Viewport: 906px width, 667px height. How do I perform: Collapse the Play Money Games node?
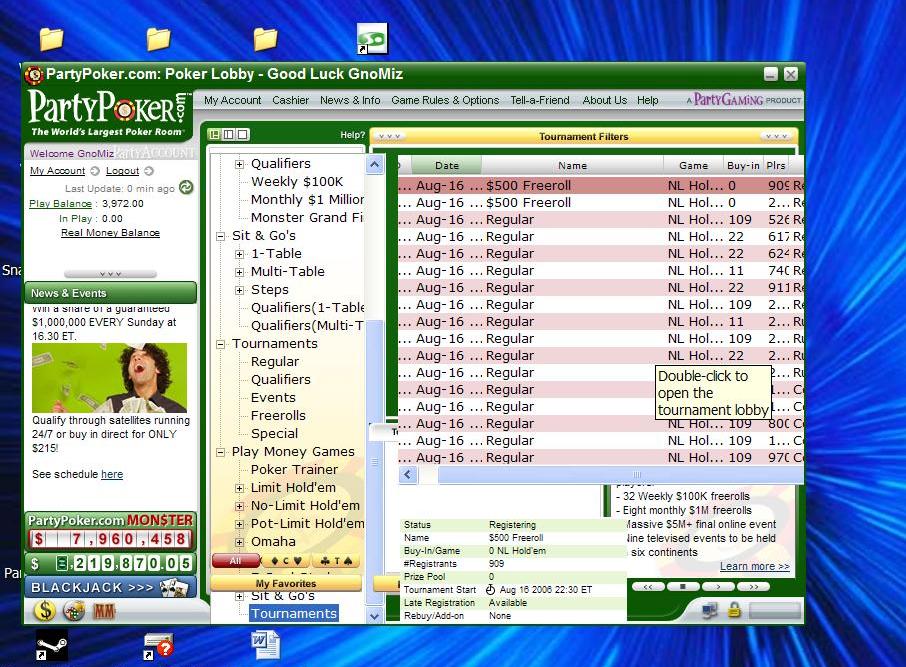pos(220,453)
